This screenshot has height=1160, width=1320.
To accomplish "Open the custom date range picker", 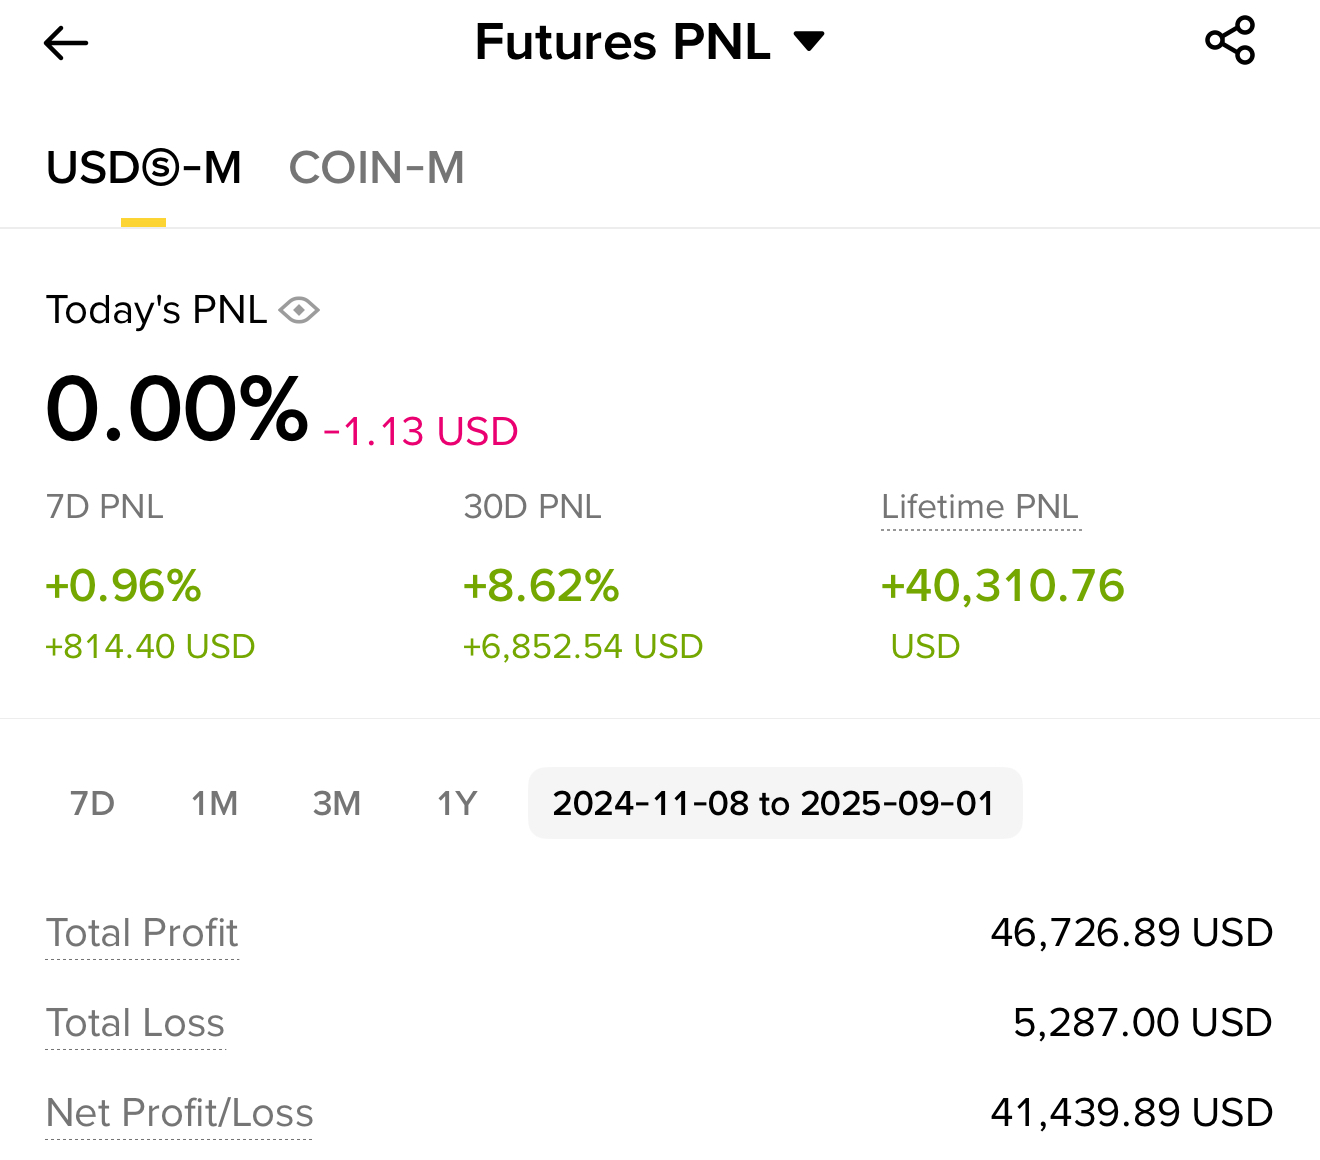I will point(774,803).
